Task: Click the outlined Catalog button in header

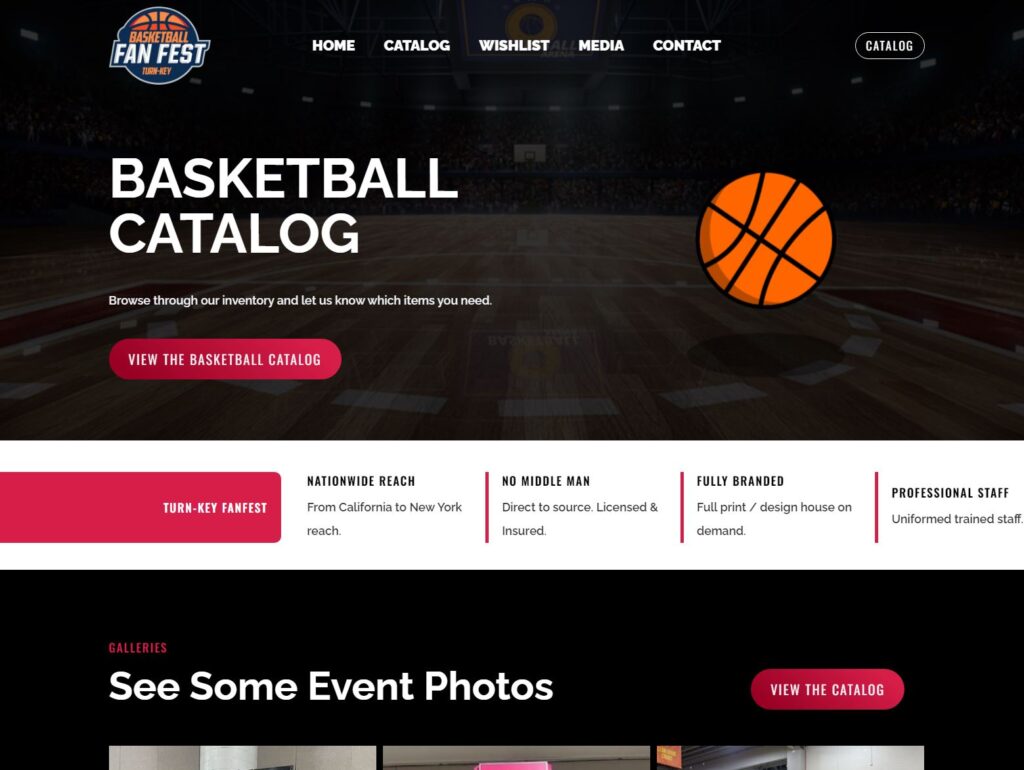Action: click(x=889, y=46)
